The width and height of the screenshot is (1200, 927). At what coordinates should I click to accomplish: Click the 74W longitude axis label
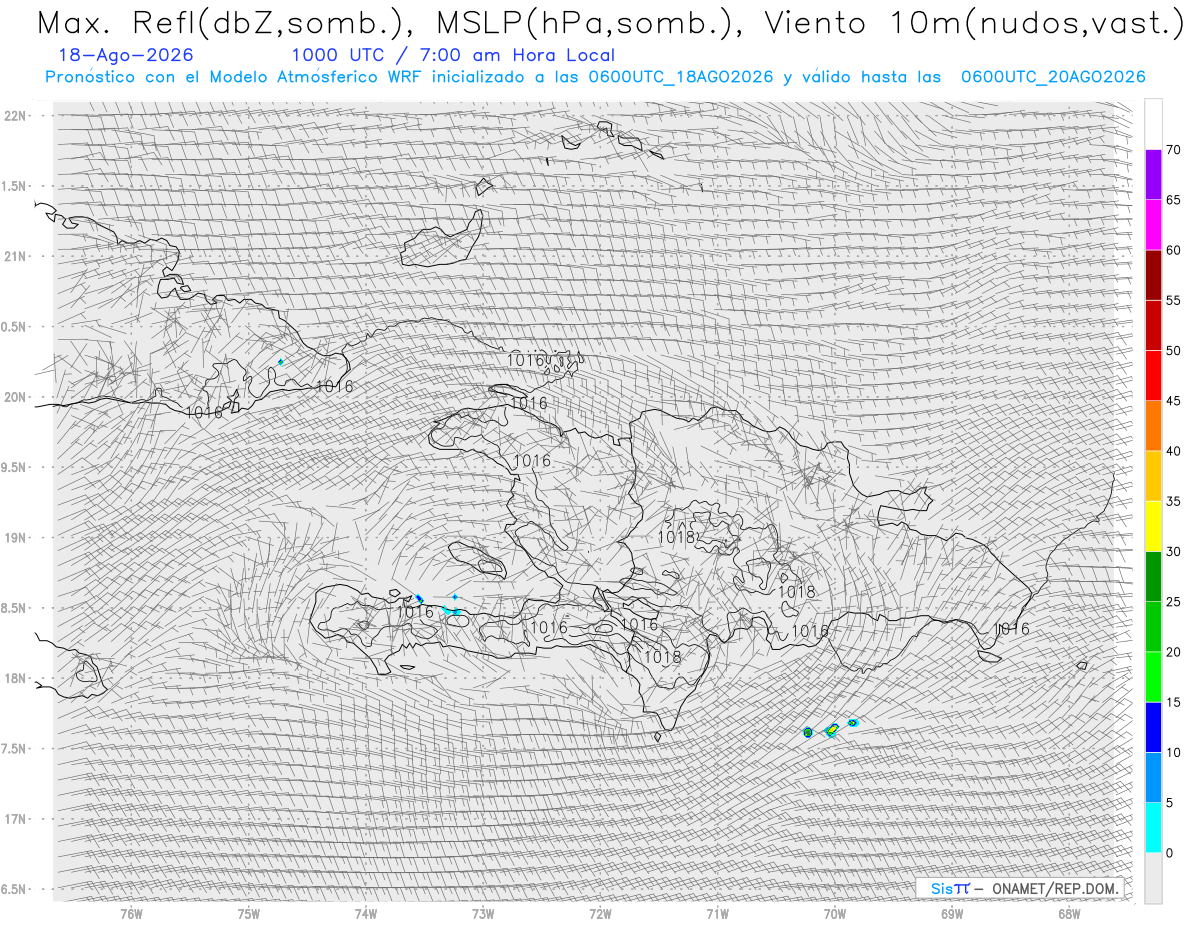366,913
